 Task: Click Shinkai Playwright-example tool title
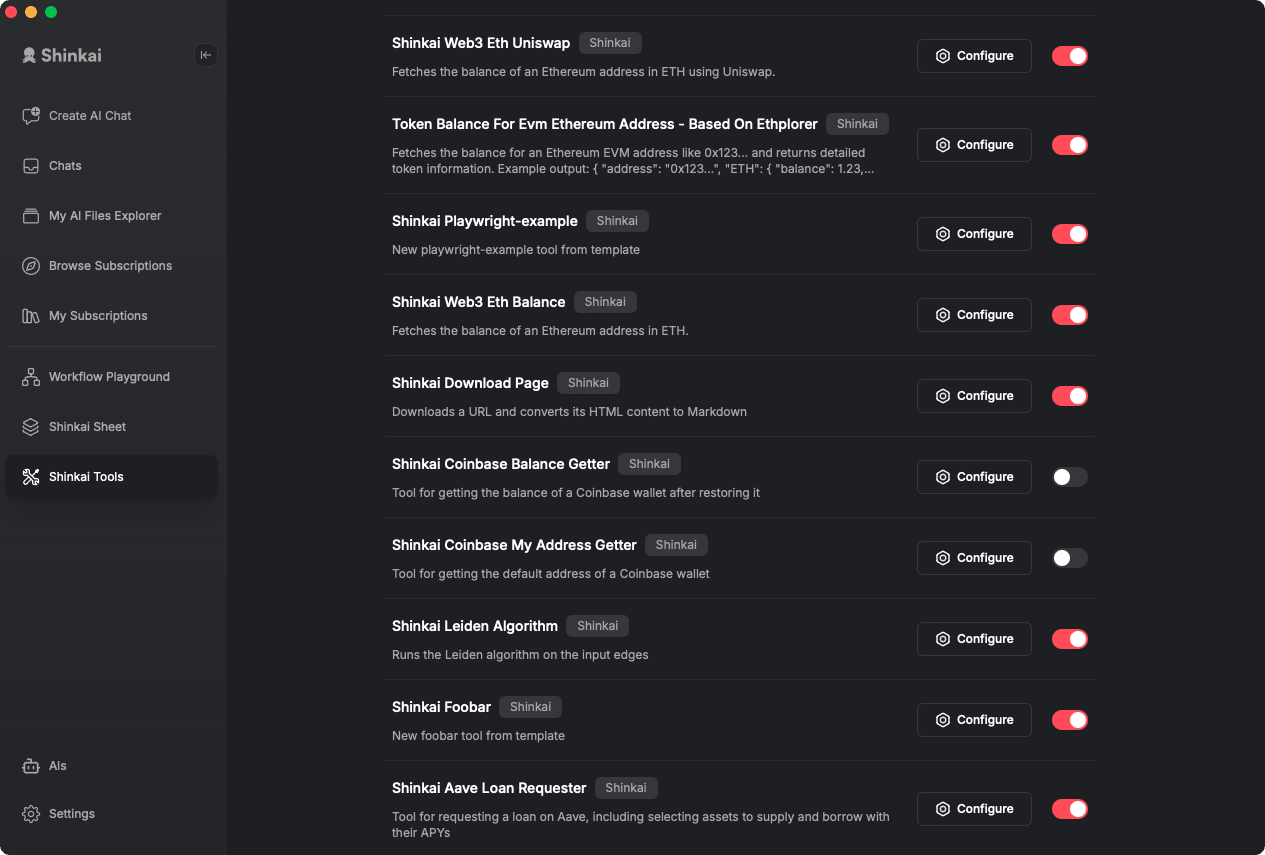[x=485, y=221]
